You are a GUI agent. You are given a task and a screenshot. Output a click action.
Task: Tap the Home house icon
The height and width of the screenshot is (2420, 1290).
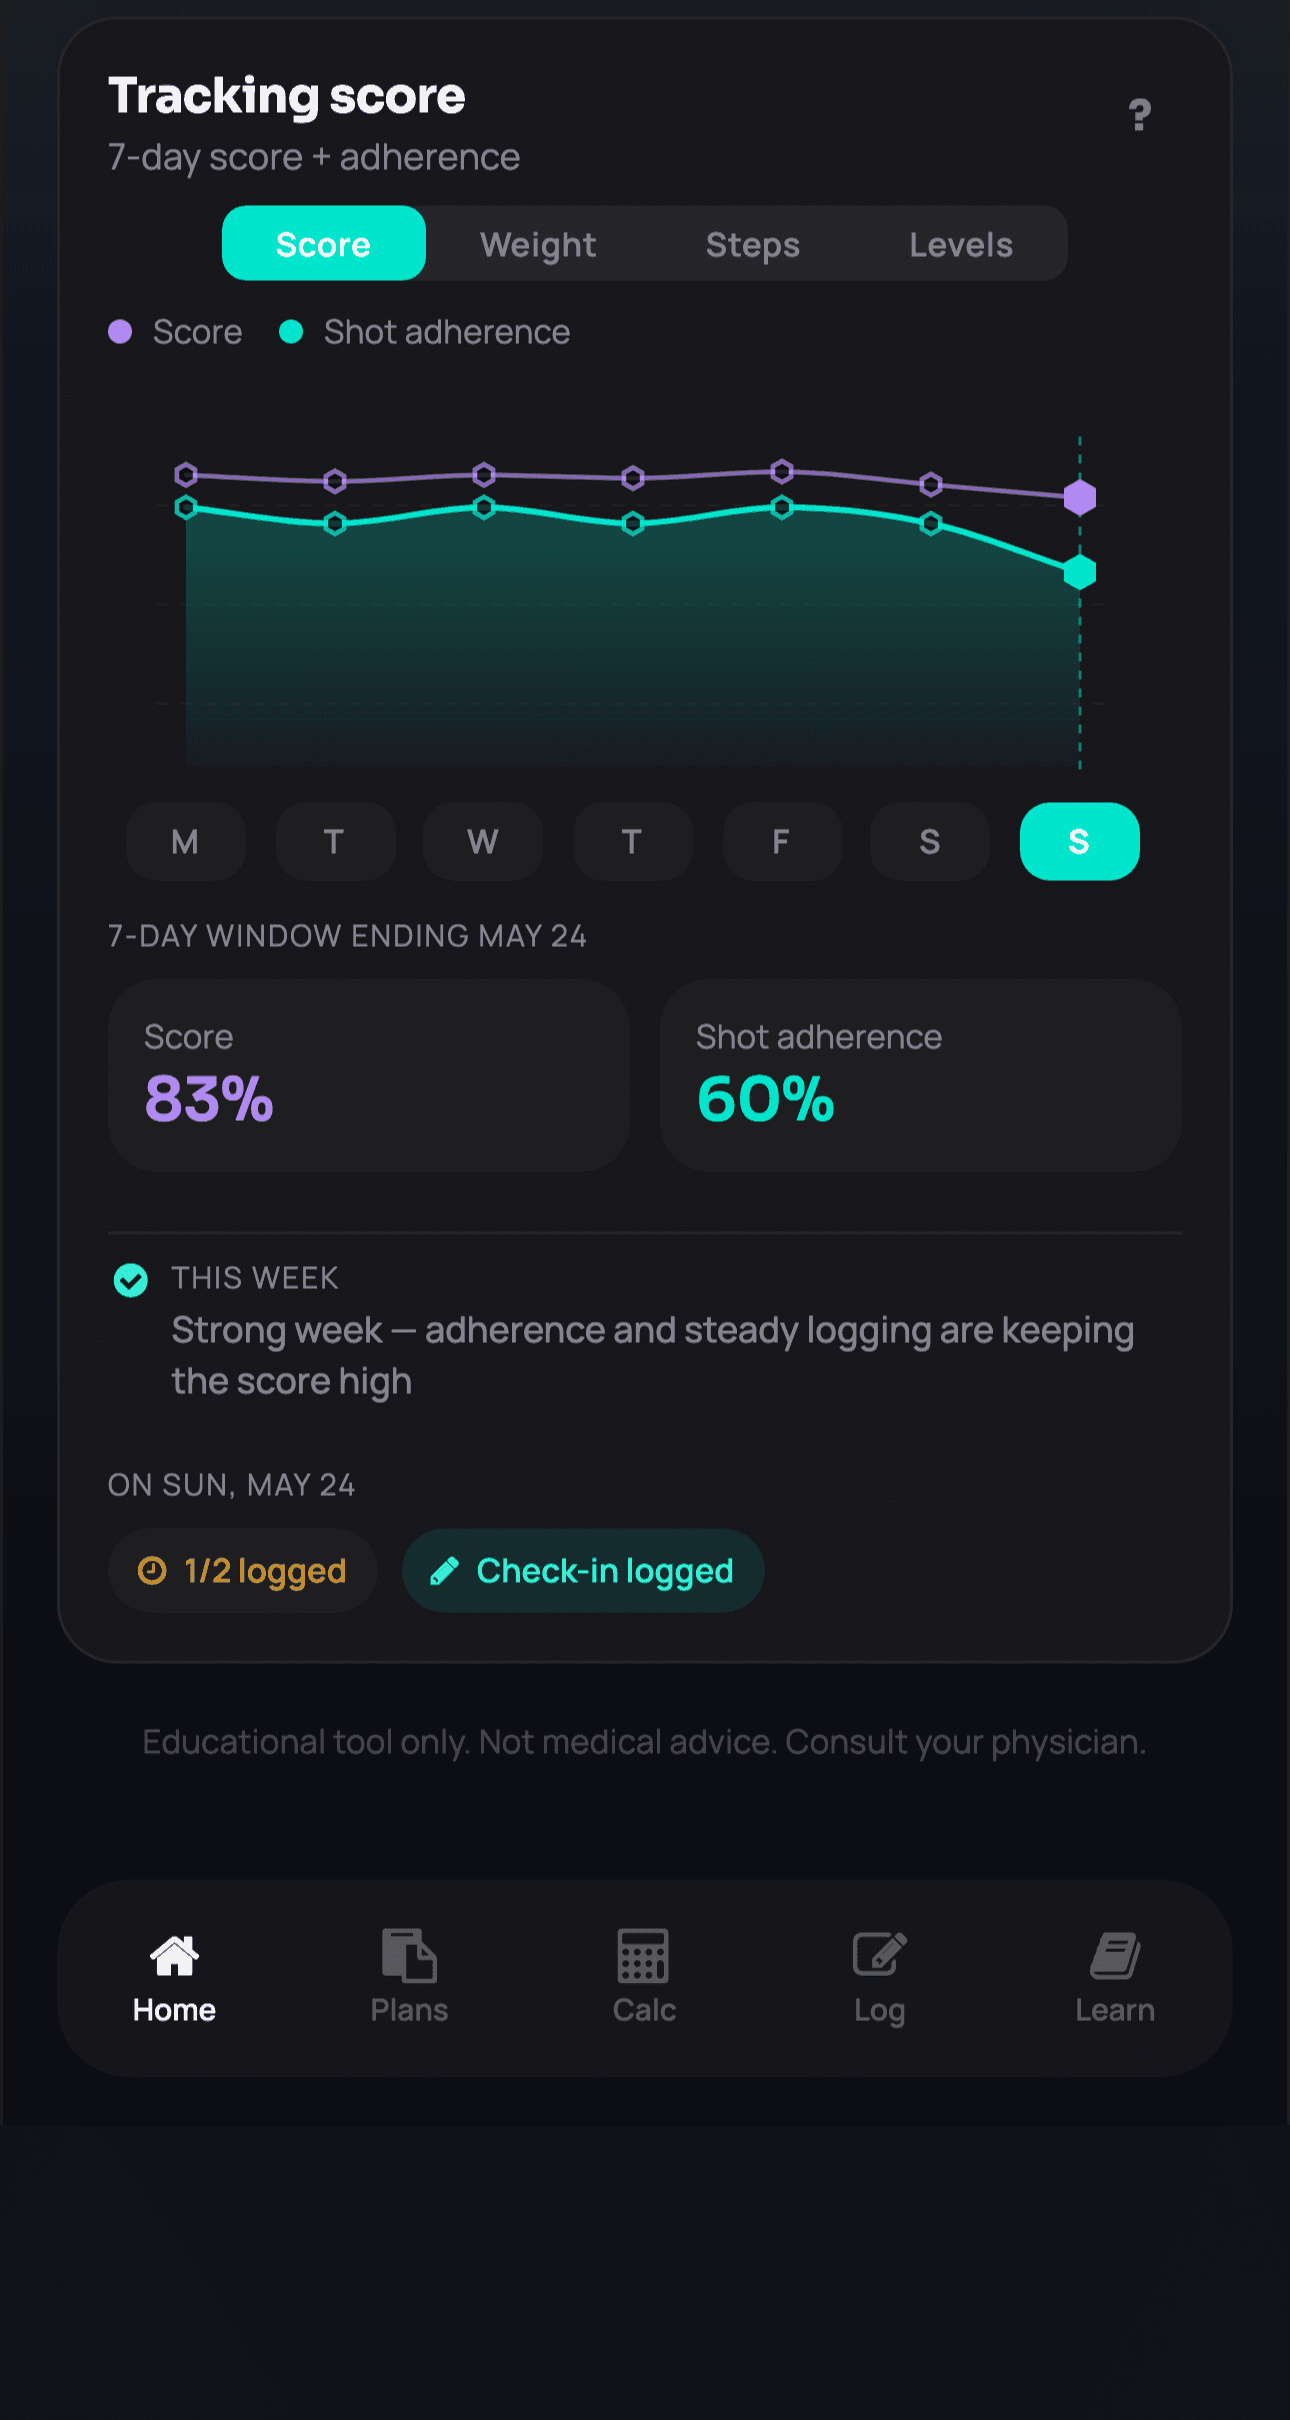174,1955
